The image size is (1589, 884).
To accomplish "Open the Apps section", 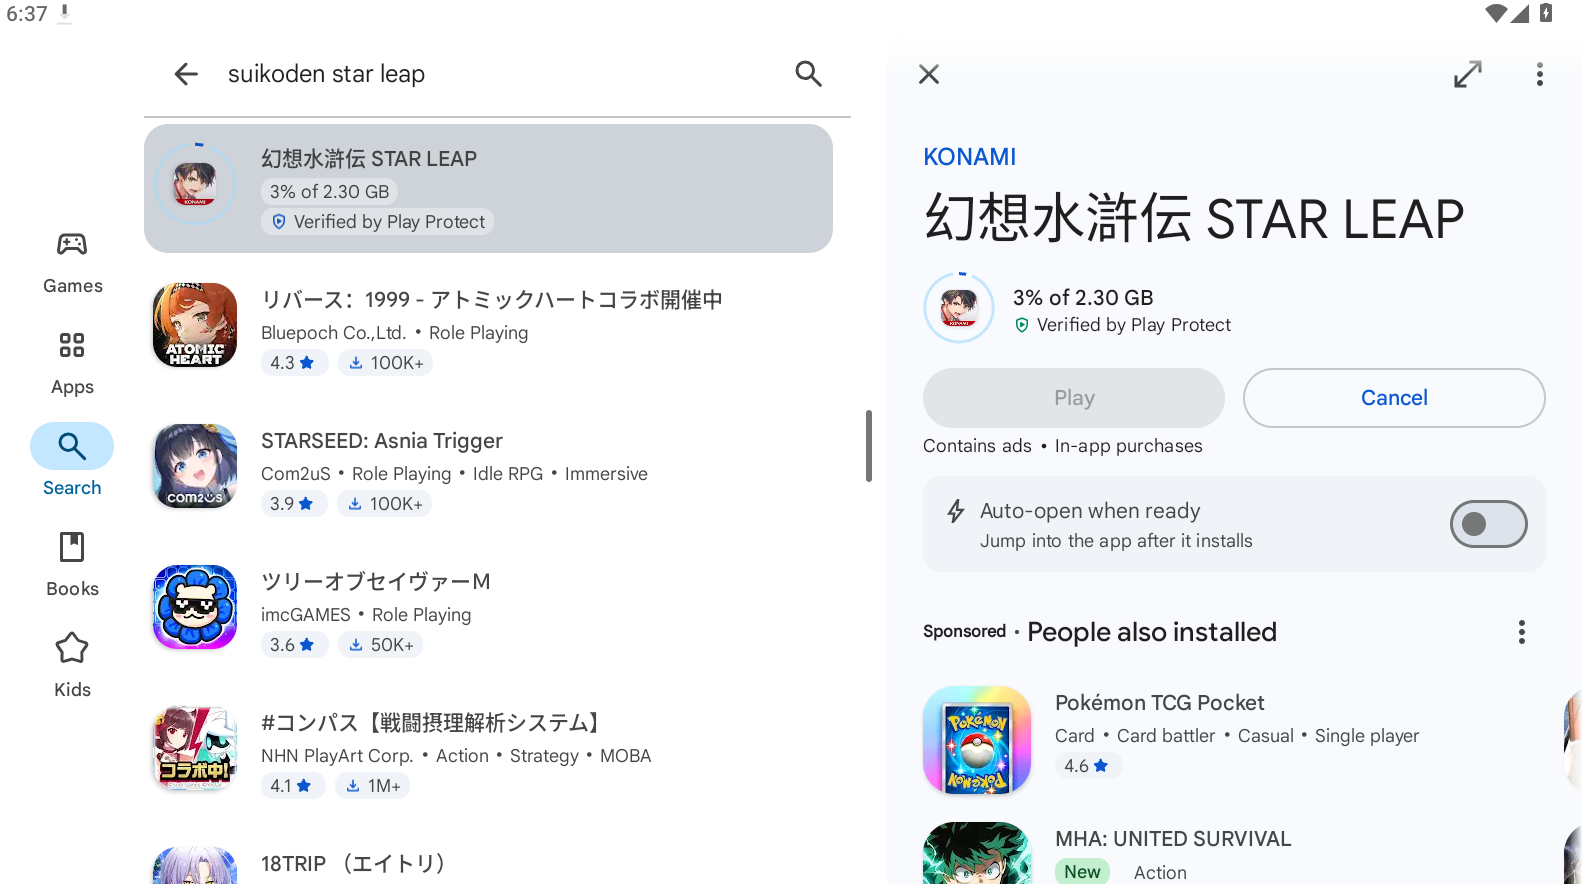I will [72, 364].
